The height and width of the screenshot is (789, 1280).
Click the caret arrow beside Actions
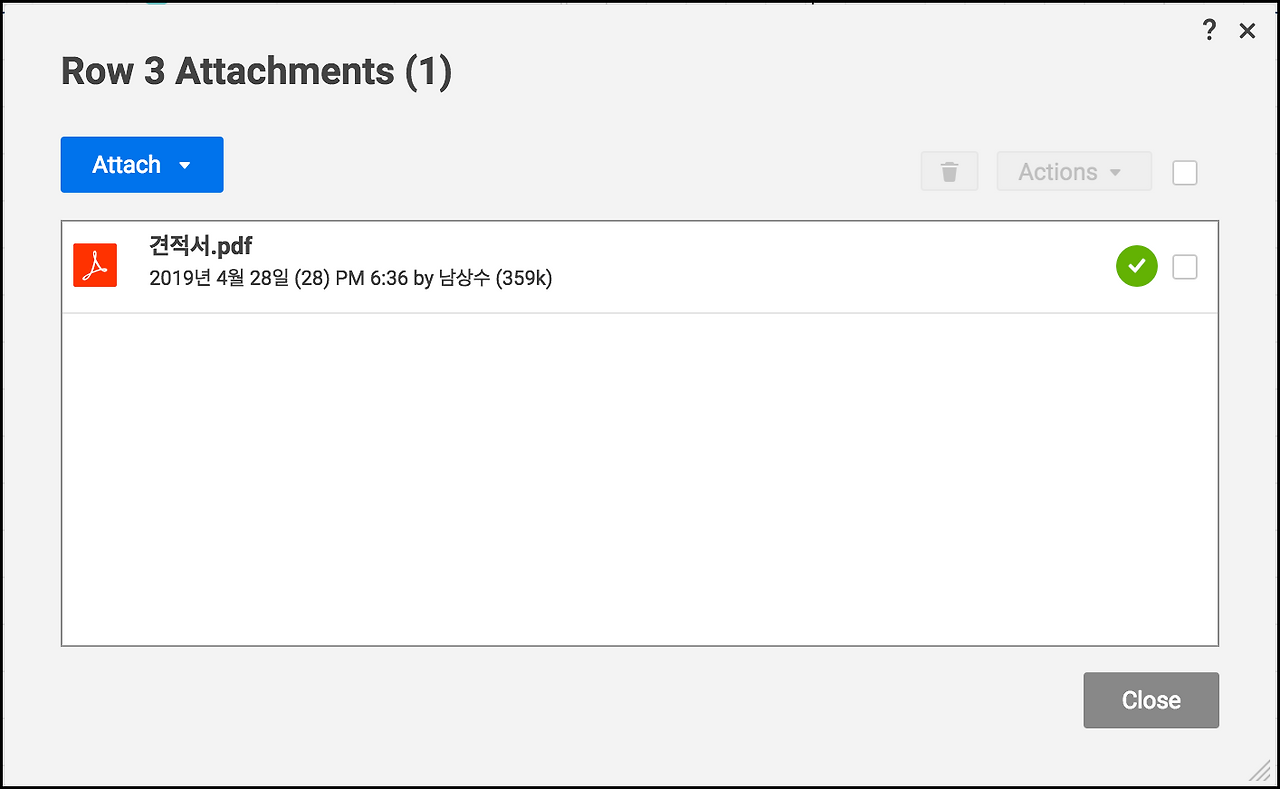point(1116,173)
